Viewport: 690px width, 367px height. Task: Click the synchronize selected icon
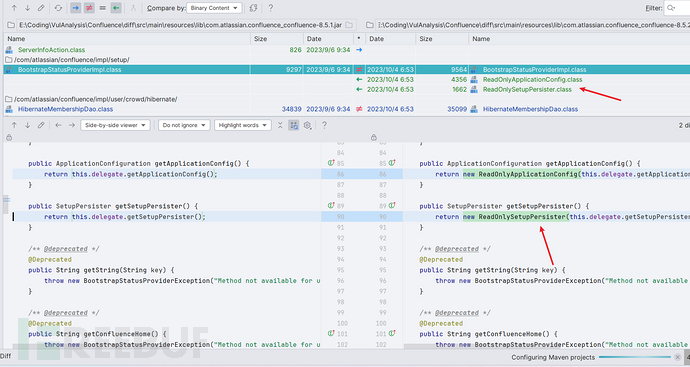click(x=133, y=8)
